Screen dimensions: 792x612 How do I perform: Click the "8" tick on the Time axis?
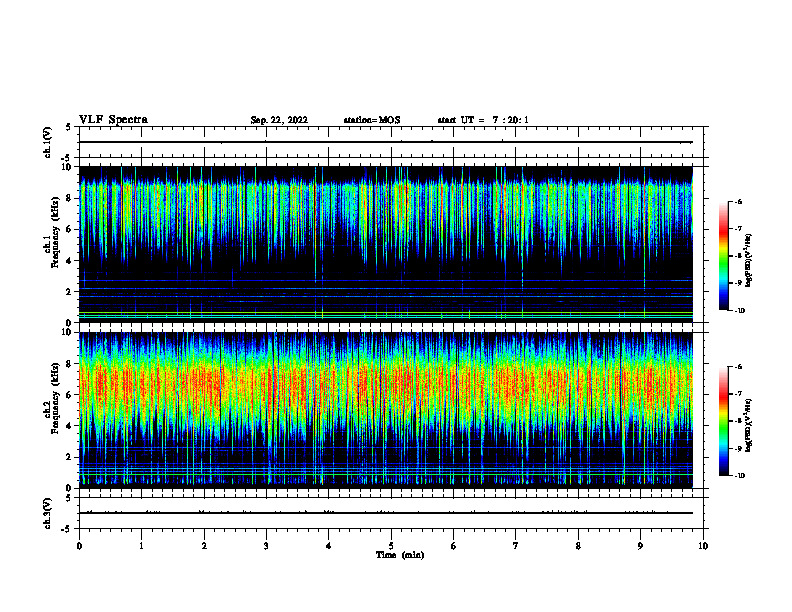click(578, 546)
